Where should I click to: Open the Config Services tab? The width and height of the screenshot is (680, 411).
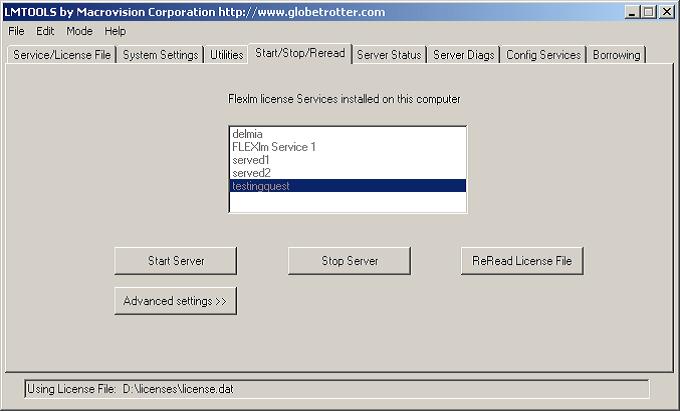click(x=543, y=55)
